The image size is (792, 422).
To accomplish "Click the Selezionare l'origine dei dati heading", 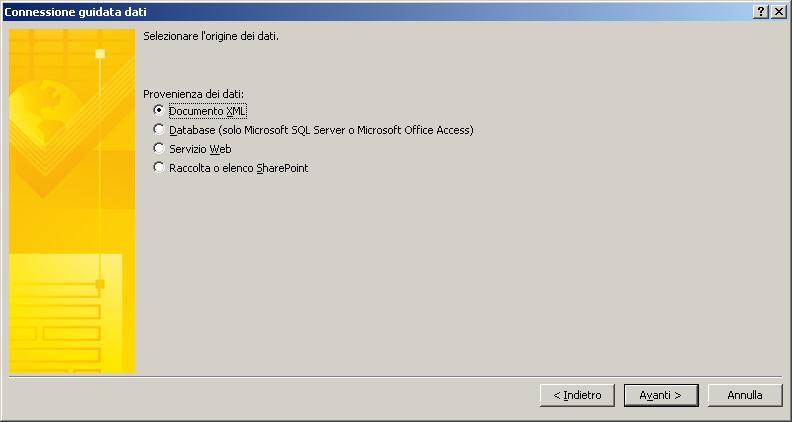I will [x=211, y=36].
